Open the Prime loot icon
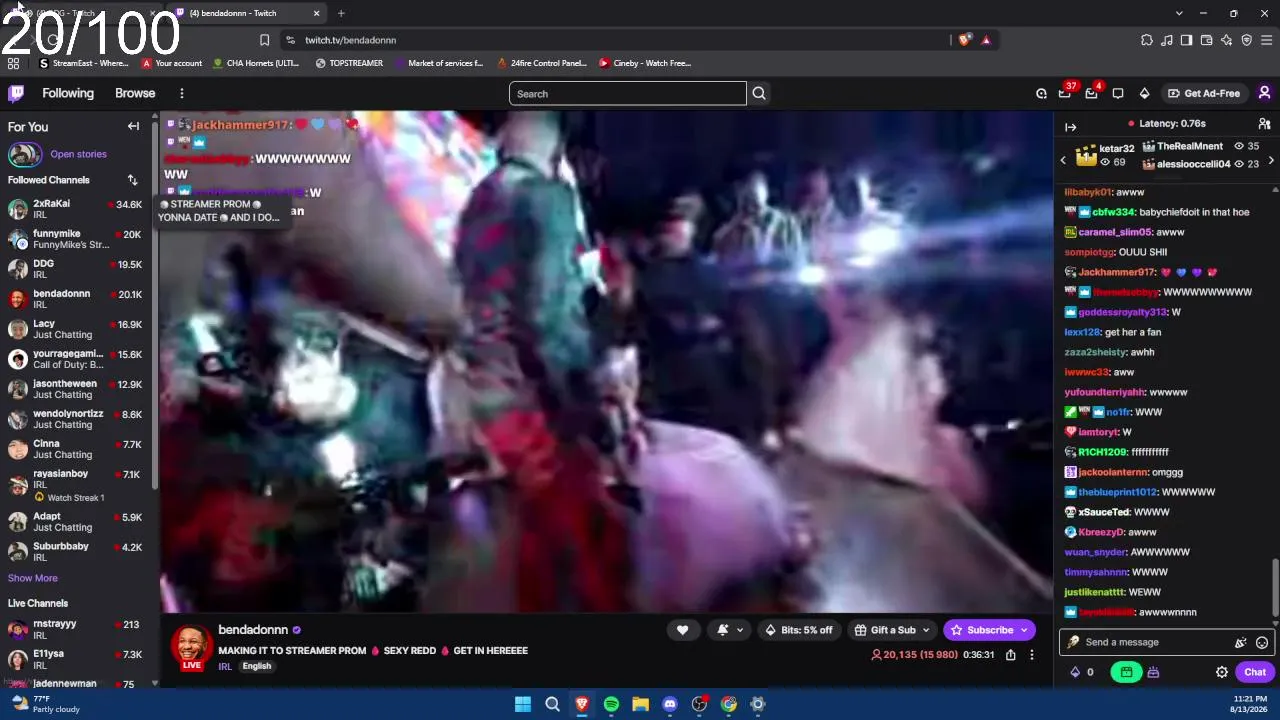1280x720 pixels. tap(1041, 94)
